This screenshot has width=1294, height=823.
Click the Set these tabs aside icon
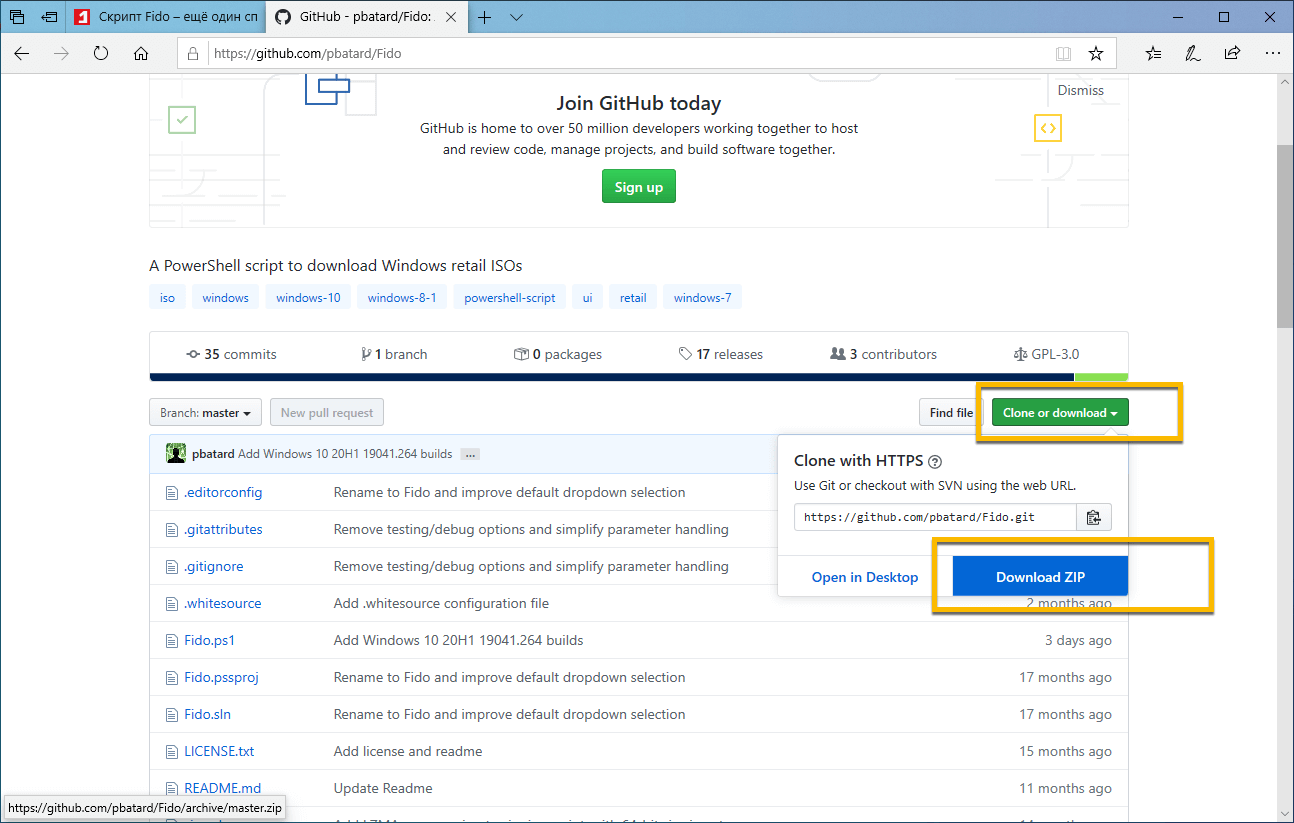coord(49,17)
